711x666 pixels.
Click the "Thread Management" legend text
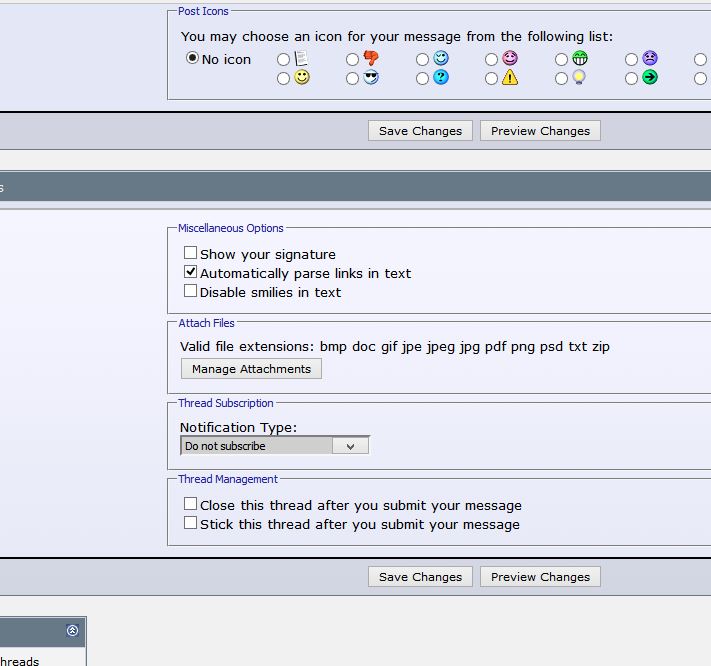pyautogui.click(x=228, y=479)
